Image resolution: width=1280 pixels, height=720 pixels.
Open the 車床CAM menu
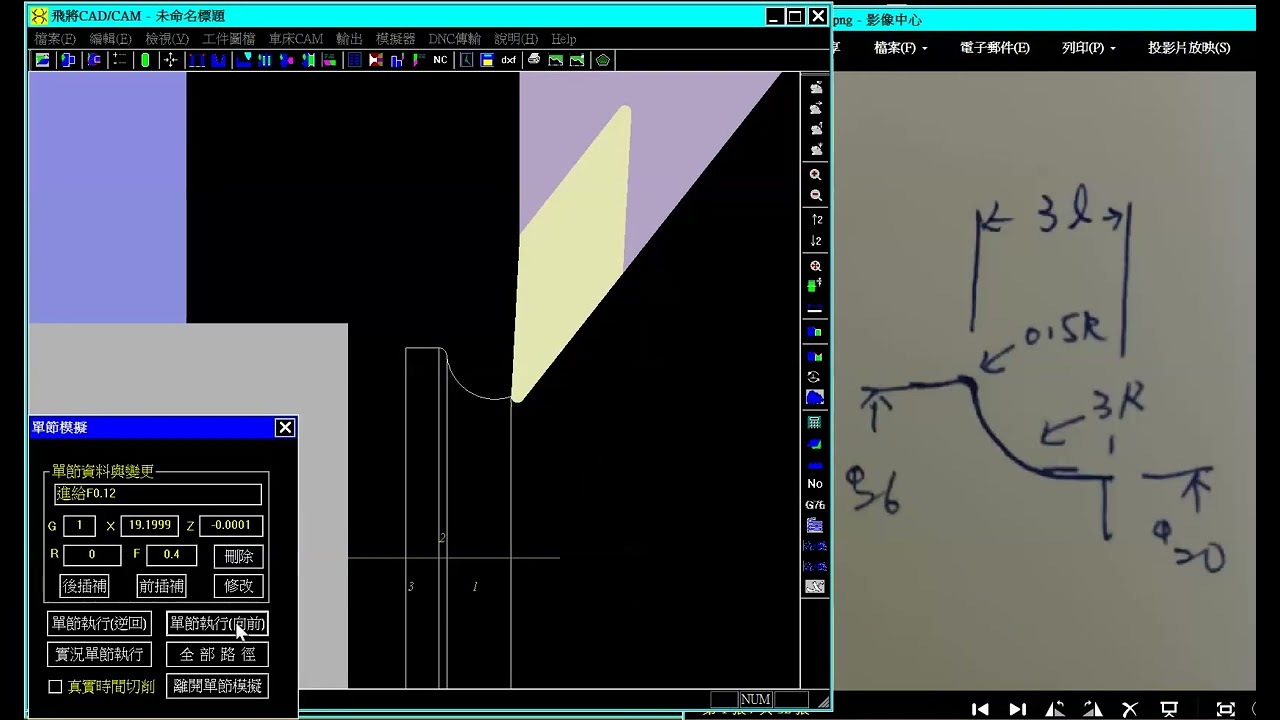pos(296,39)
